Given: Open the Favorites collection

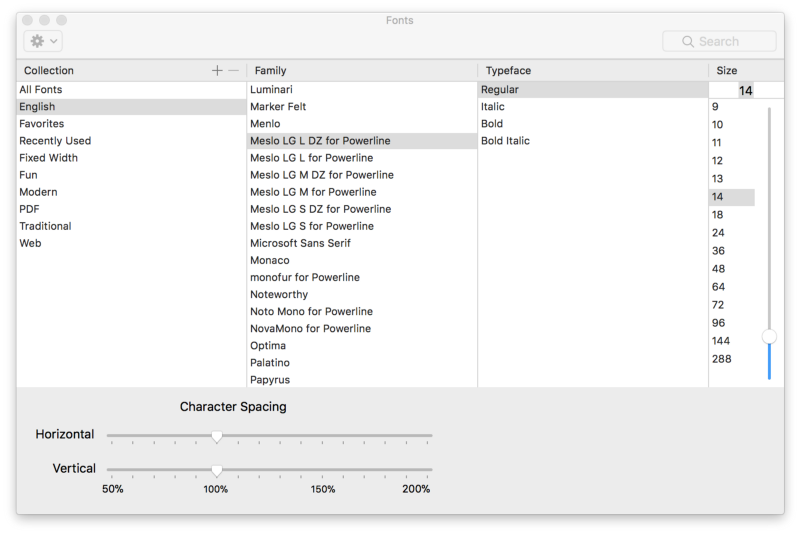Looking at the screenshot, I should click(131, 124).
